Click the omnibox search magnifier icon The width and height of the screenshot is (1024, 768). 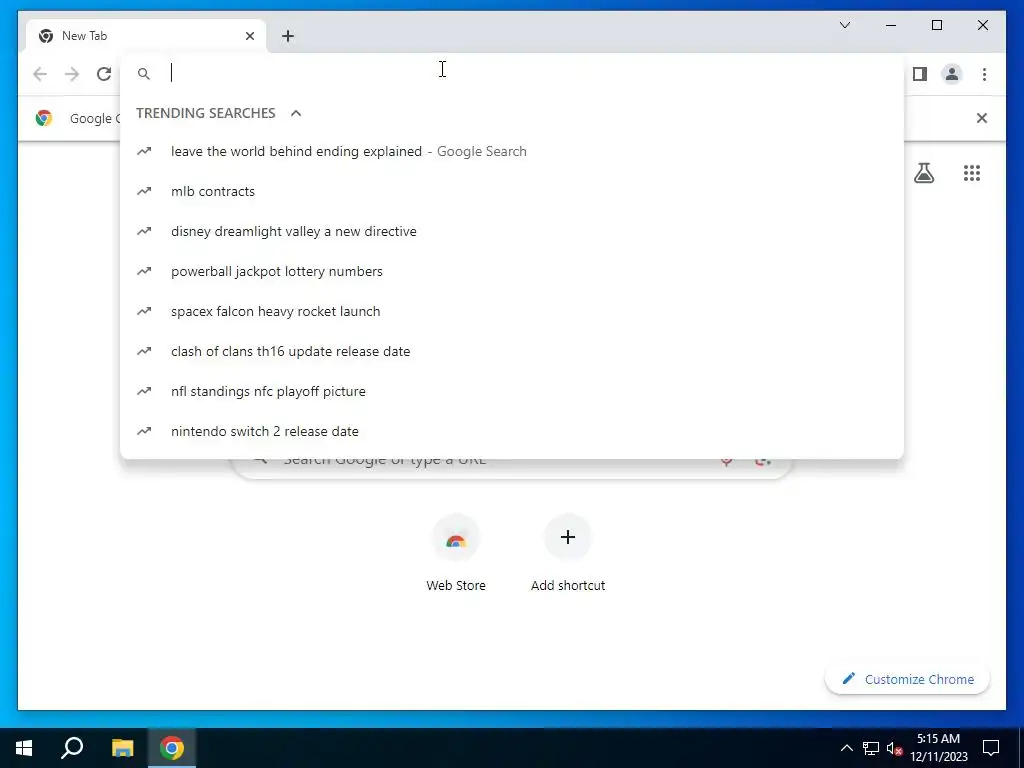tap(144, 74)
